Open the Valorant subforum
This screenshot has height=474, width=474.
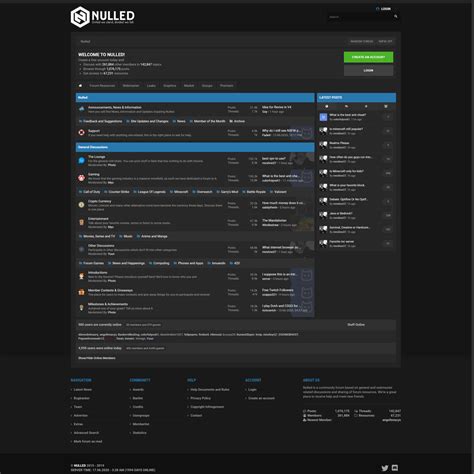[280, 192]
